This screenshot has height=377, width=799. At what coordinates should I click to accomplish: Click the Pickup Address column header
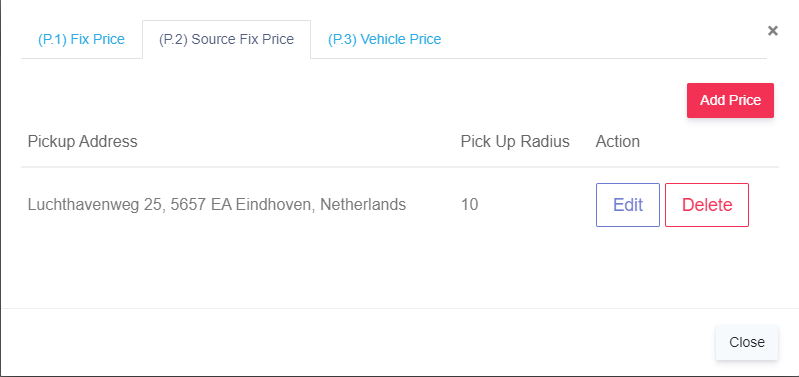point(83,141)
